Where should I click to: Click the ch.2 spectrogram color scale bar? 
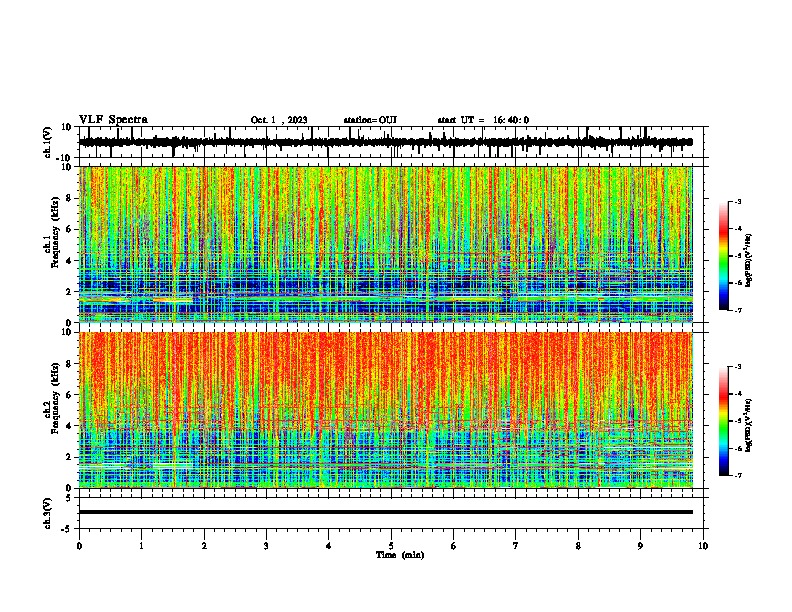(723, 421)
